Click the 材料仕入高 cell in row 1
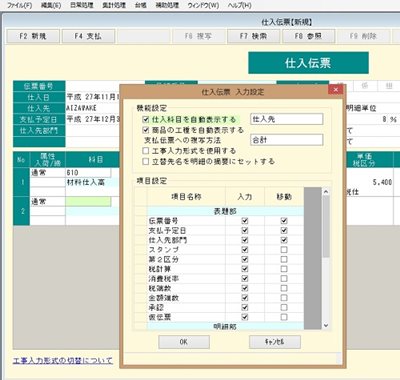The height and width of the screenshot is (380, 400). pos(92,182)
